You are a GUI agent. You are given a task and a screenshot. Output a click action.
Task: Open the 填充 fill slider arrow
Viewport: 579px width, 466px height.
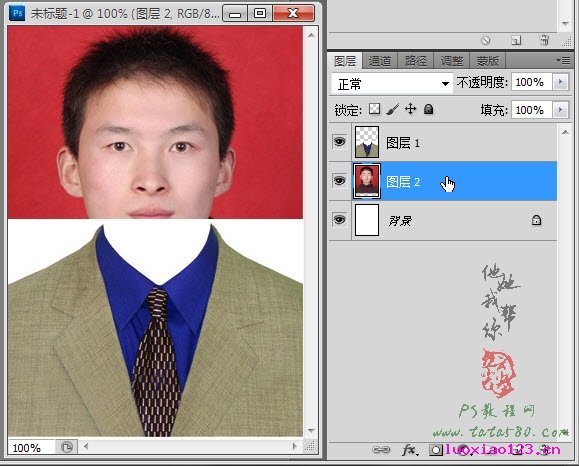tap(561, 110)
